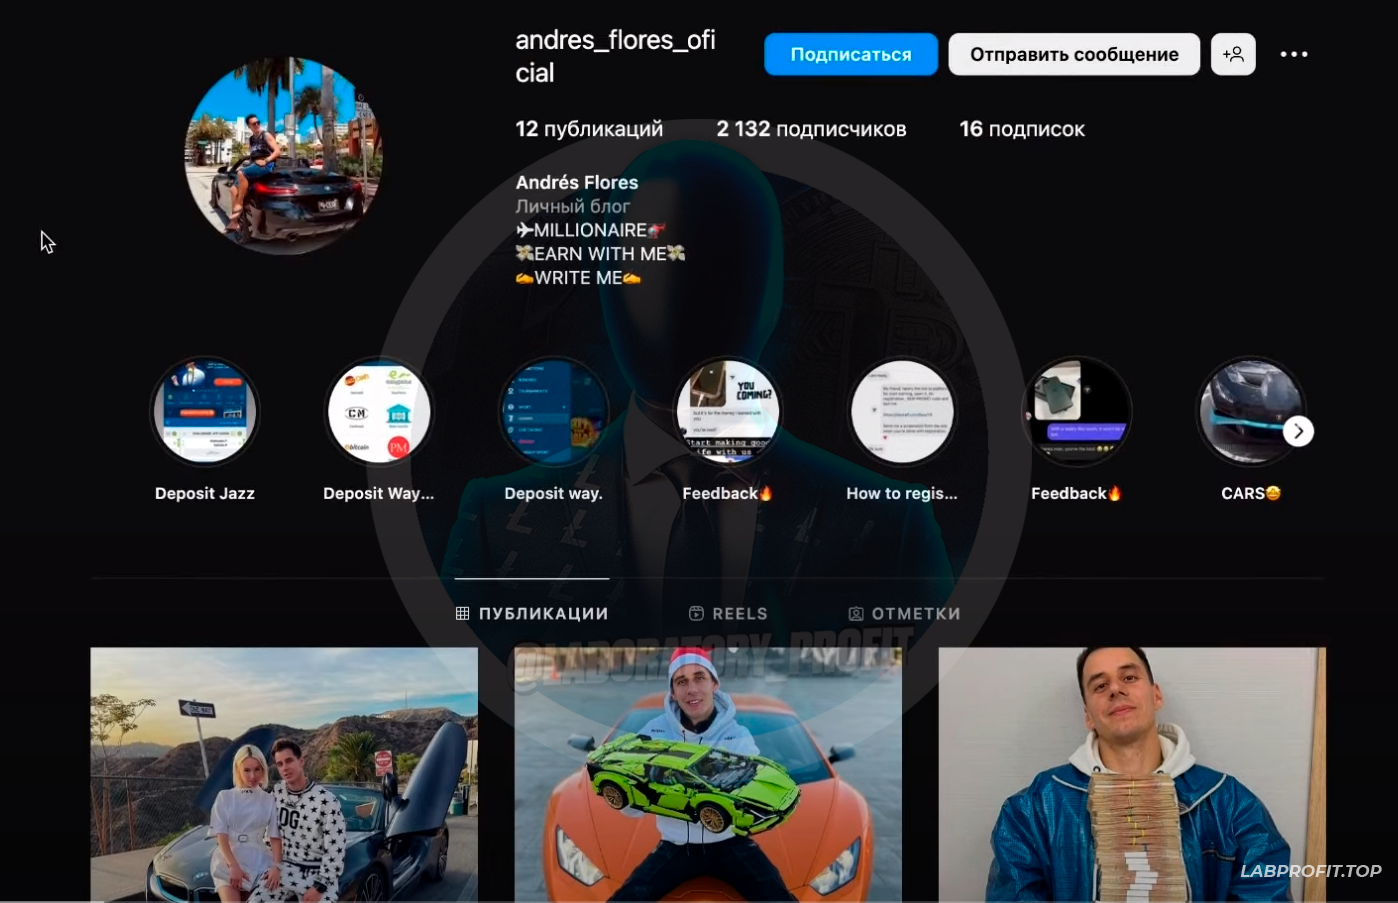Show the 2 132 подписчиков list

[x=811, y=129]
